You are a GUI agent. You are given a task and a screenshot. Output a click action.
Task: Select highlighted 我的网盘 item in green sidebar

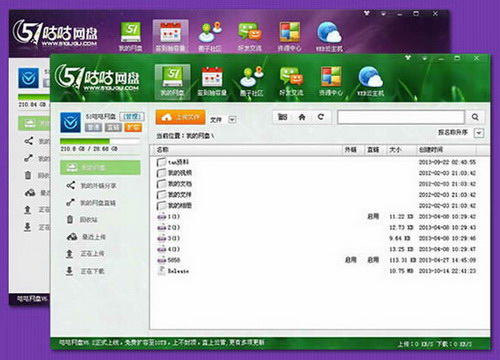[100, 167]
